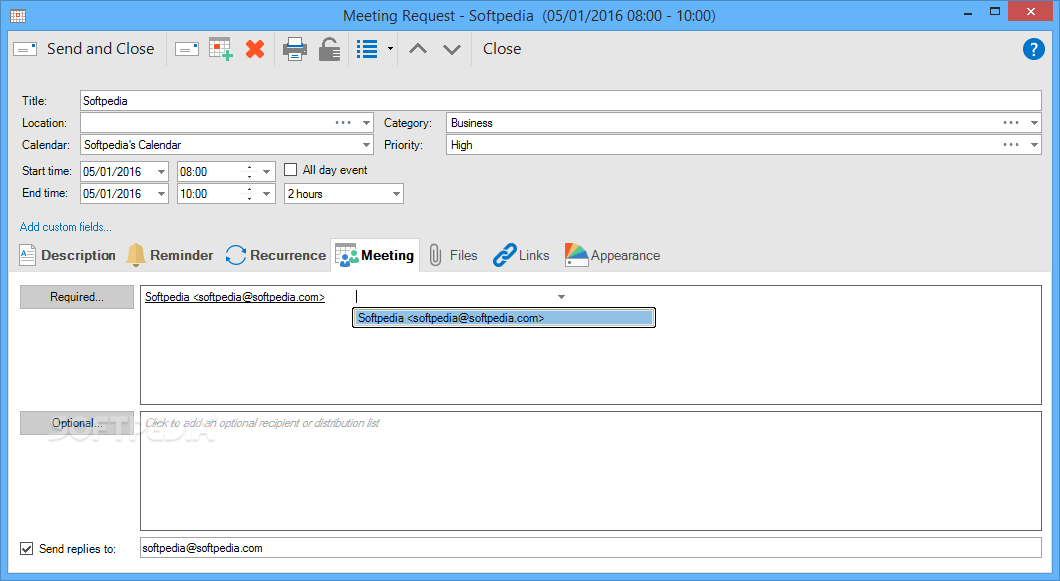1060x581 pixels.
Task: Click the app icon in title bar
Action: 18,16
